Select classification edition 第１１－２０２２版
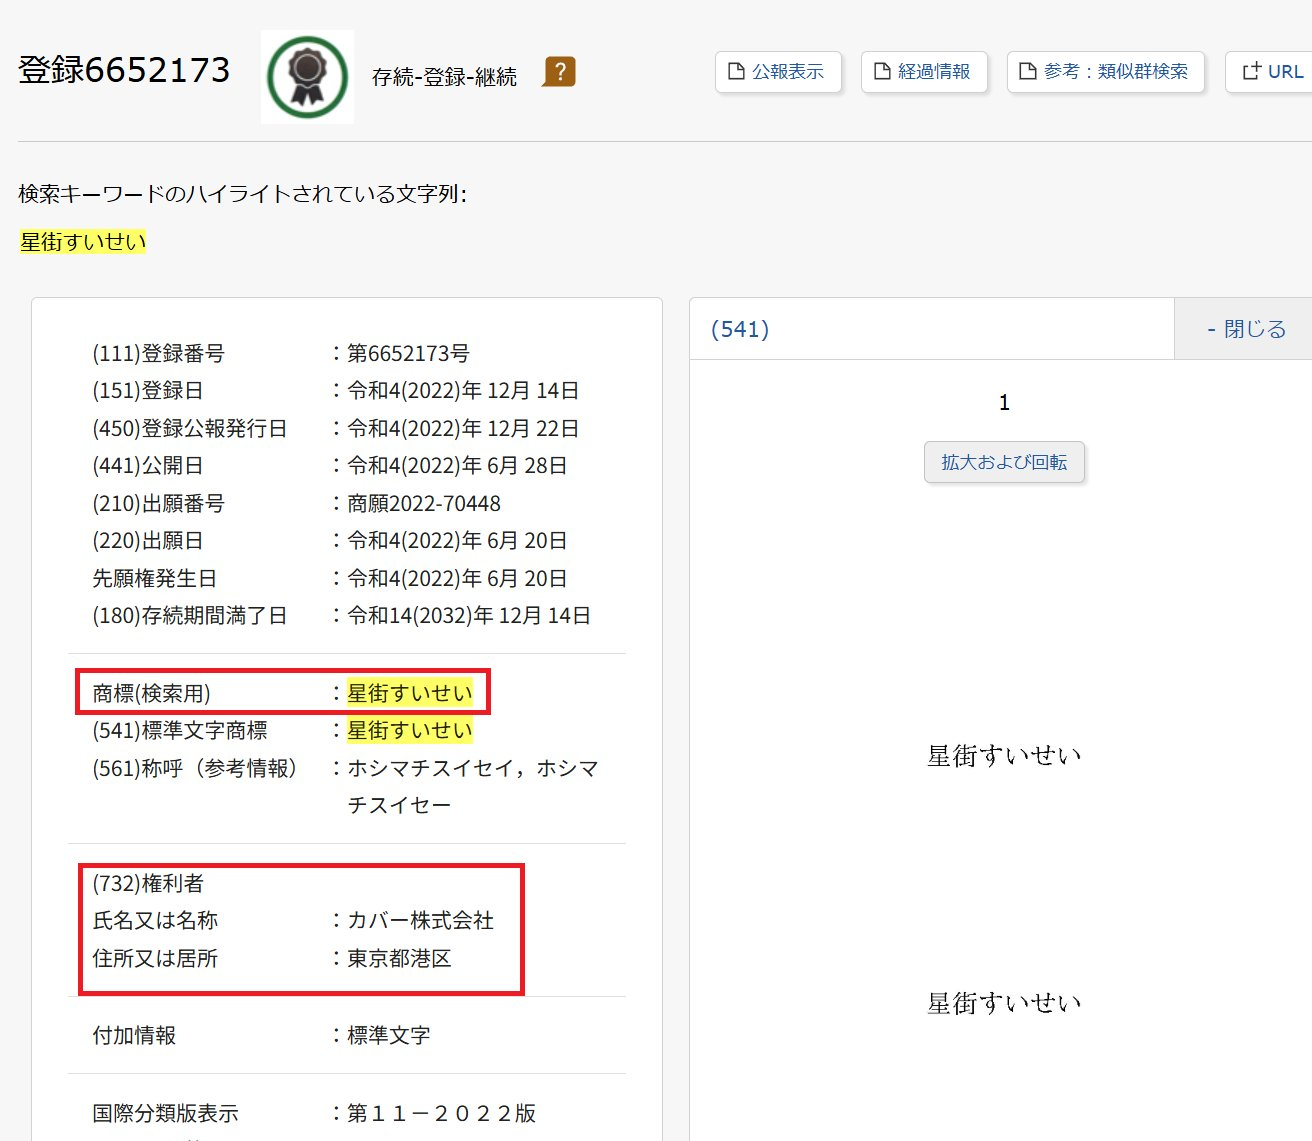1312x1141 pixels. point(441,1113)
